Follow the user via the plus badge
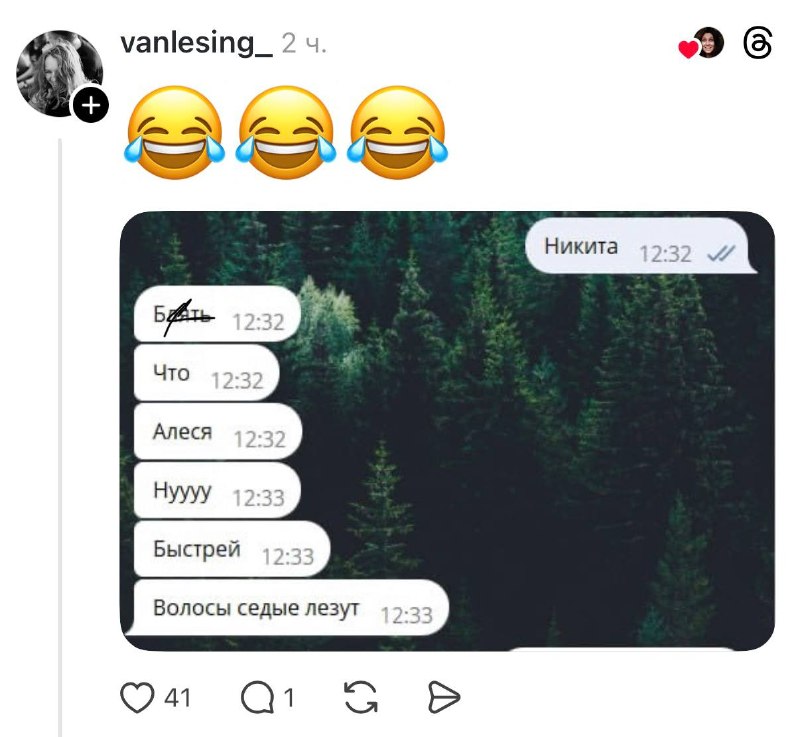The width and height of the screenshot is (800, 737). click(90, 105)
